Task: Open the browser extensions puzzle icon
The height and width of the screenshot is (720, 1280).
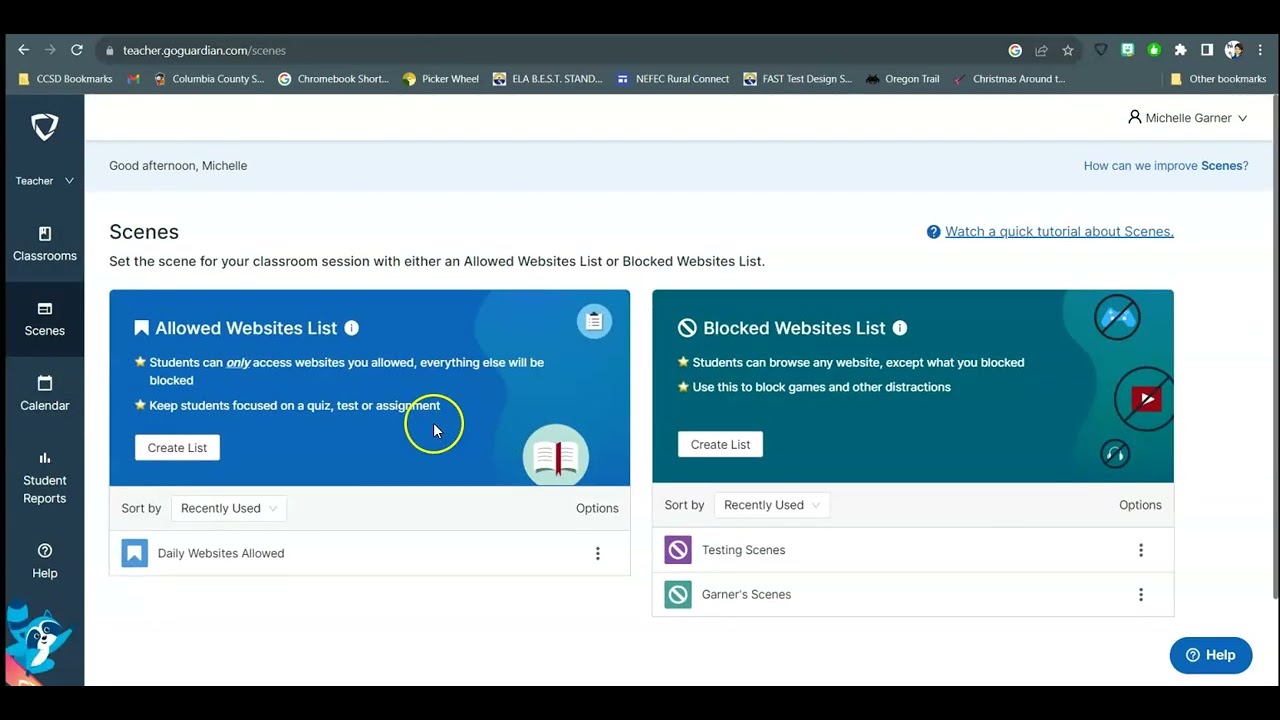Action: [x=1180, y=50]
